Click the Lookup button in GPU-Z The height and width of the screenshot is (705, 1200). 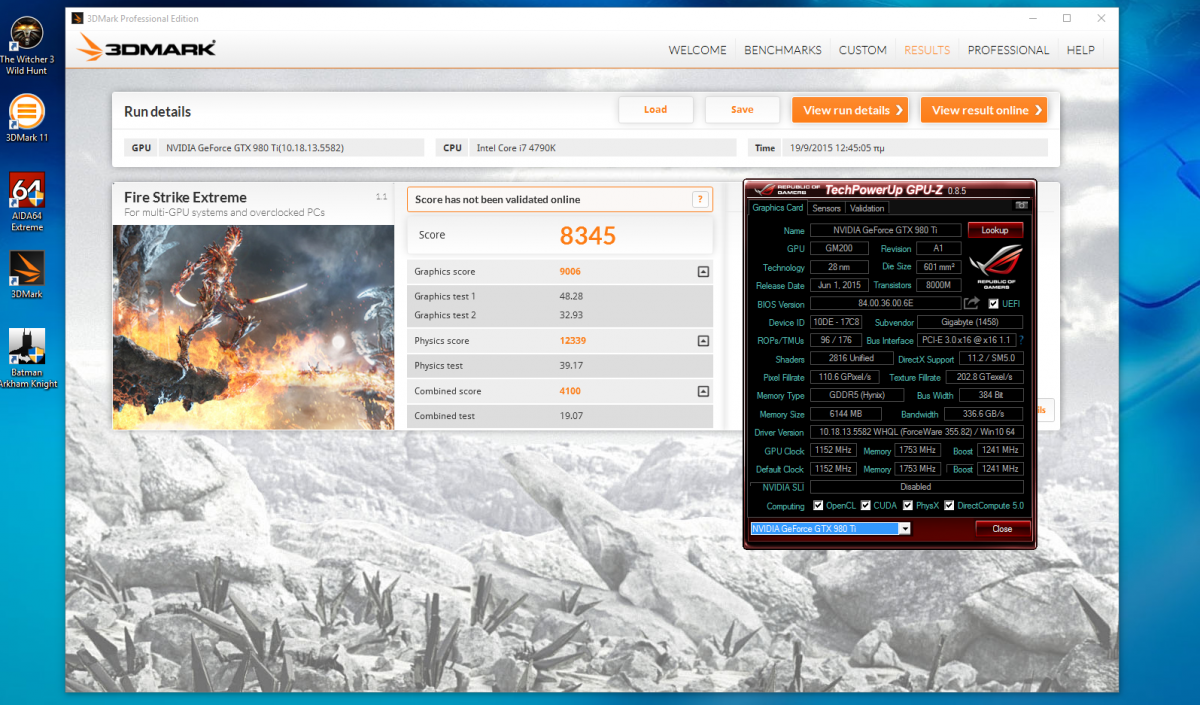pos(995,230)
